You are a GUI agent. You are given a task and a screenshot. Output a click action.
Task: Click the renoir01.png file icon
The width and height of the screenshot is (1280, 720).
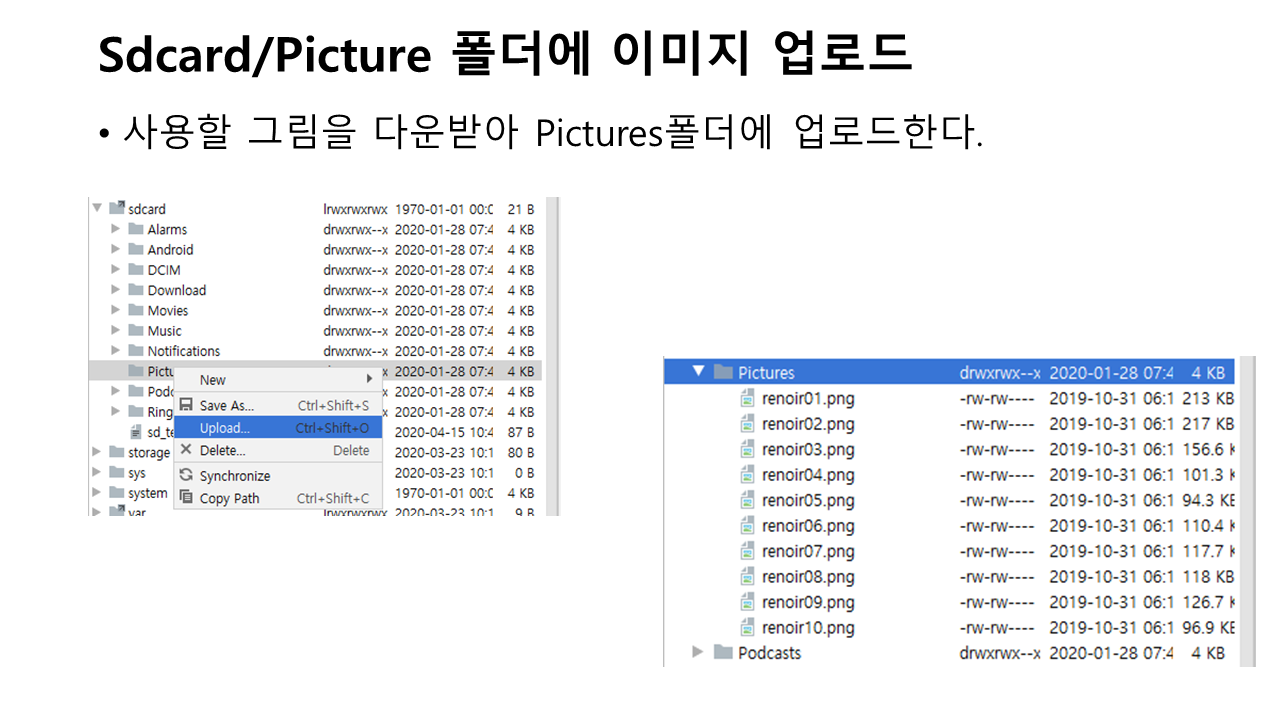click(x=747, y=399)
